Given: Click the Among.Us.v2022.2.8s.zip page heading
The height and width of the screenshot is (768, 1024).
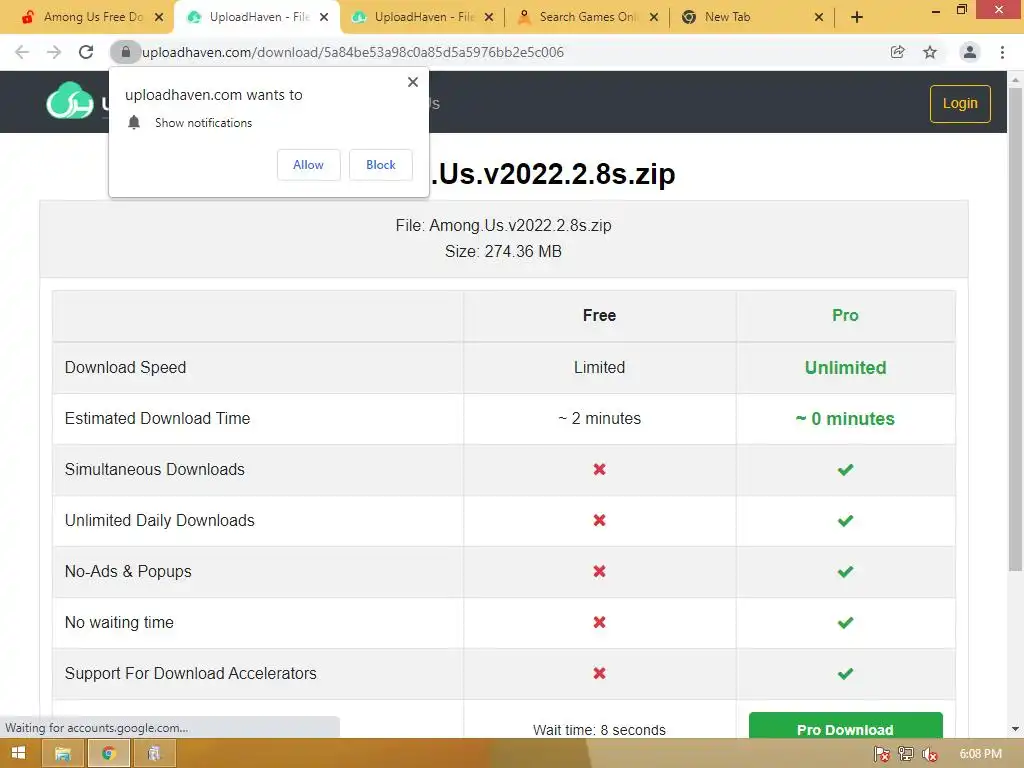Looking at the screenshot, I should 552,174.
